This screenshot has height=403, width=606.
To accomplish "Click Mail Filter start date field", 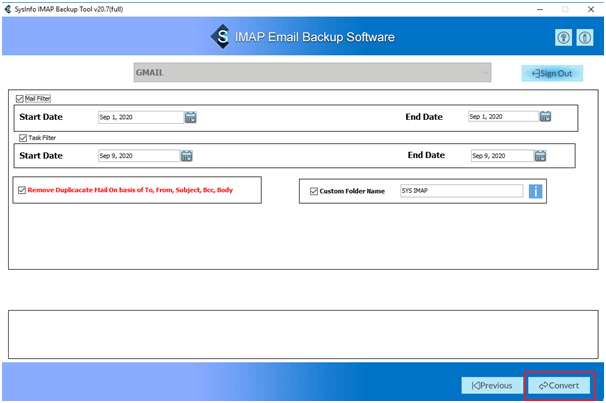I will (x=139, y=117).
